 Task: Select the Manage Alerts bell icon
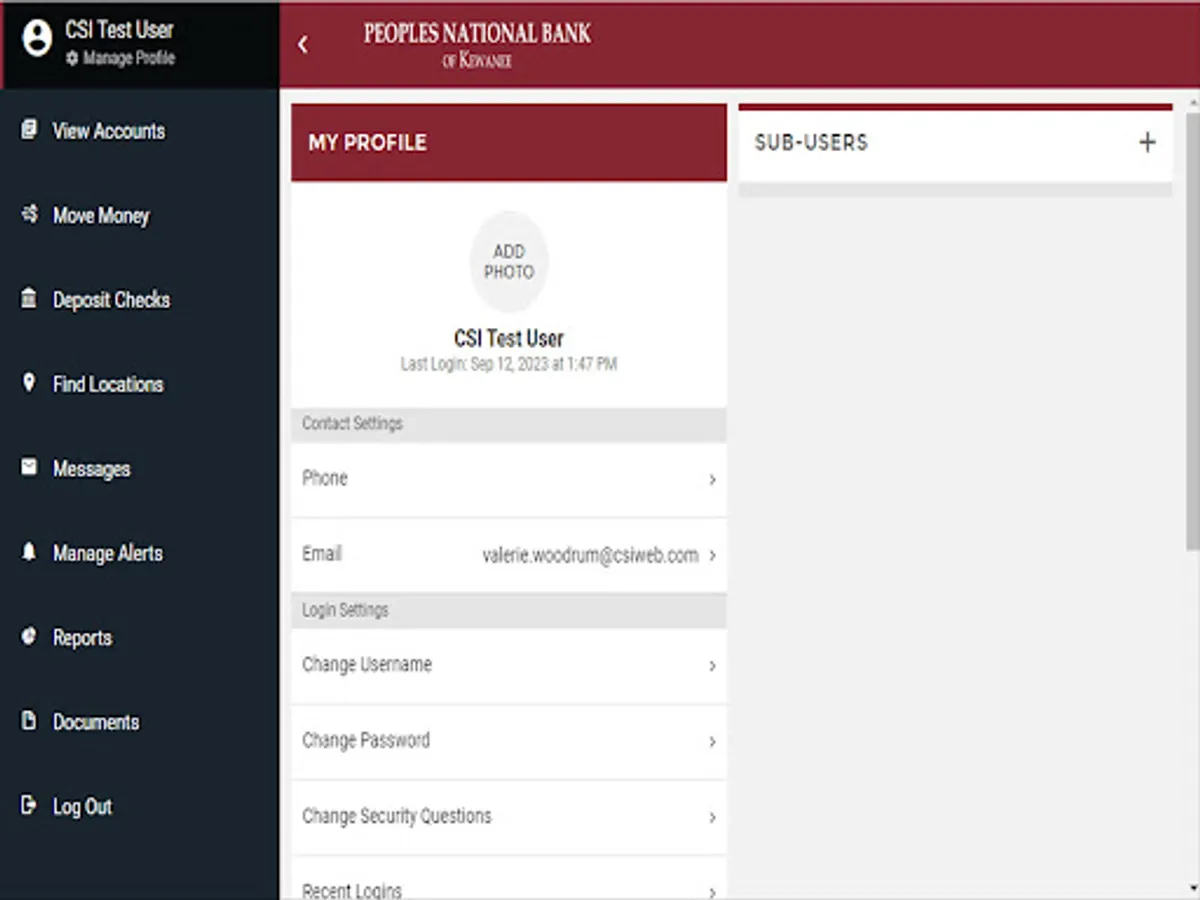(28, 553)
